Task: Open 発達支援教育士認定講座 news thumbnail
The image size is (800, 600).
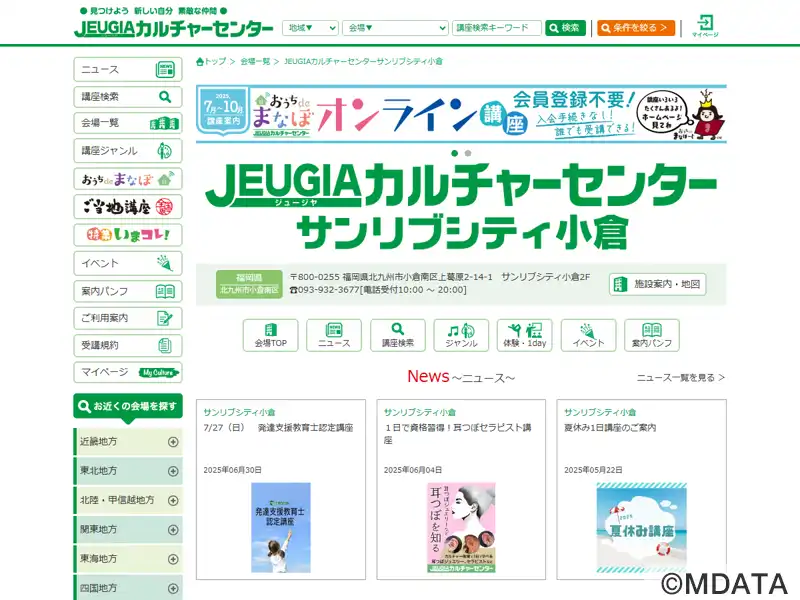Action: [x=281, y=528]
